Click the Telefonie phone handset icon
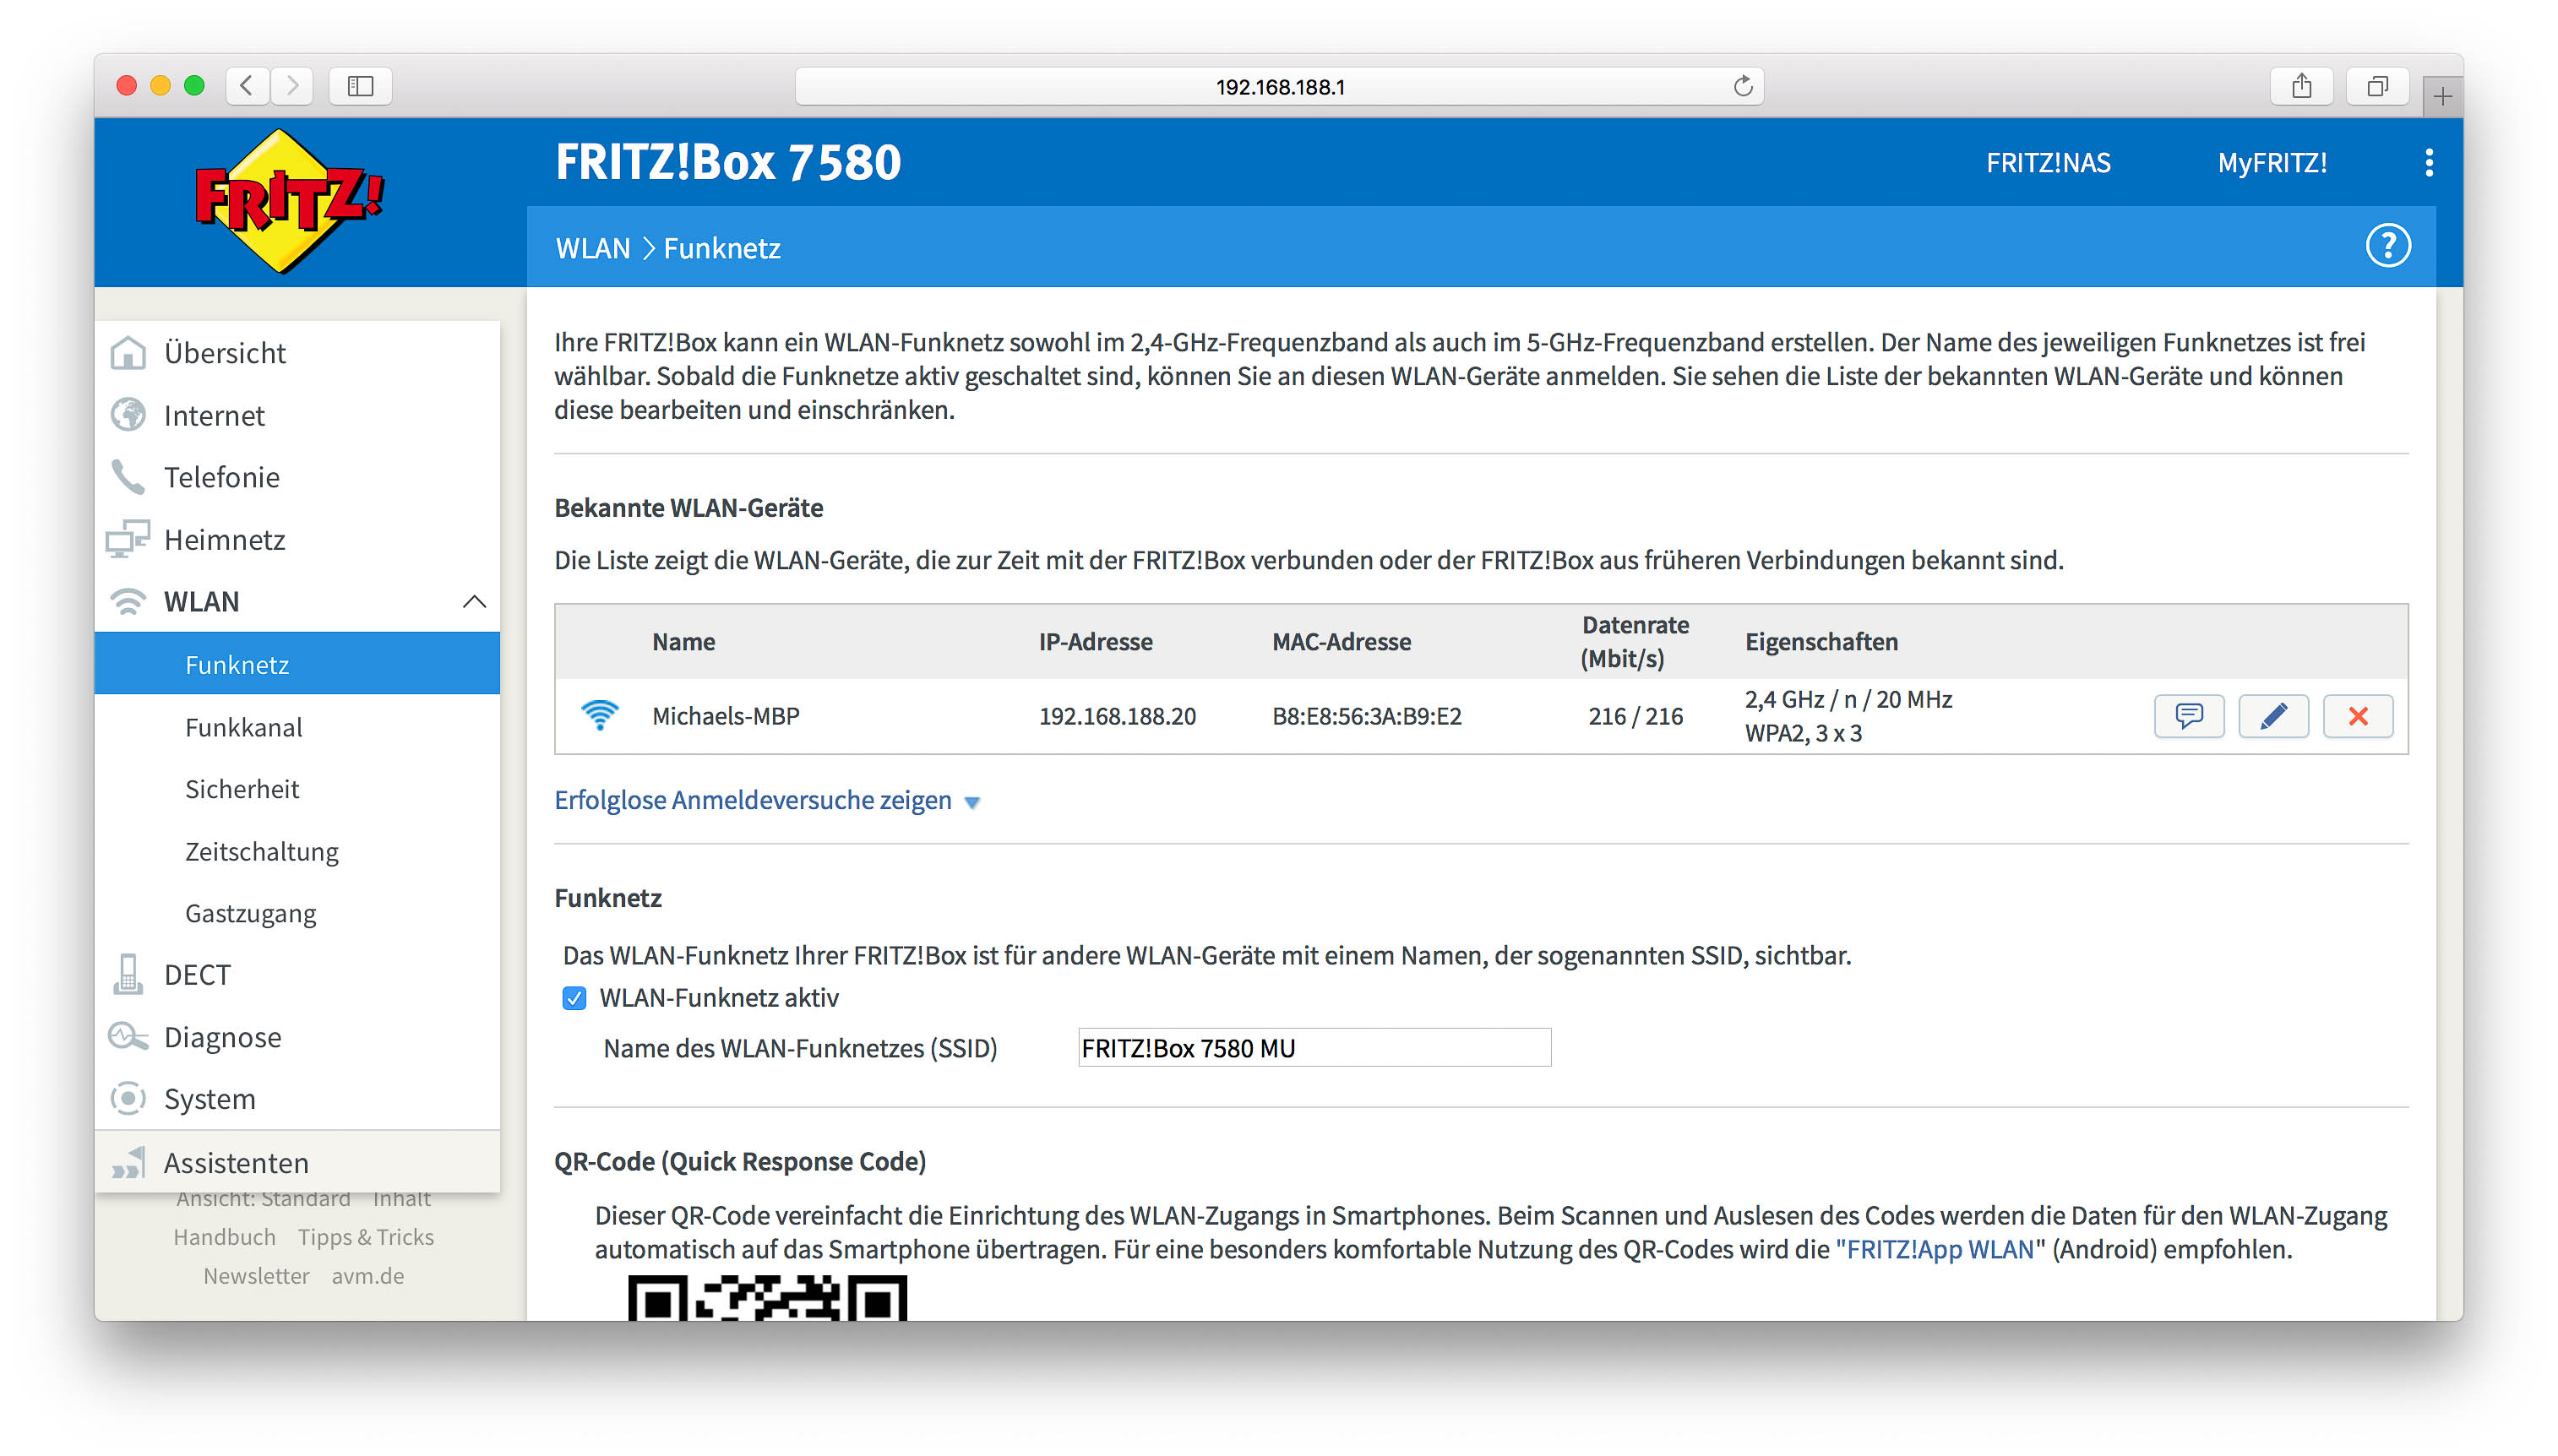Image resolution: width=2558 pixels, height=1456 pixels. [128, 477]
